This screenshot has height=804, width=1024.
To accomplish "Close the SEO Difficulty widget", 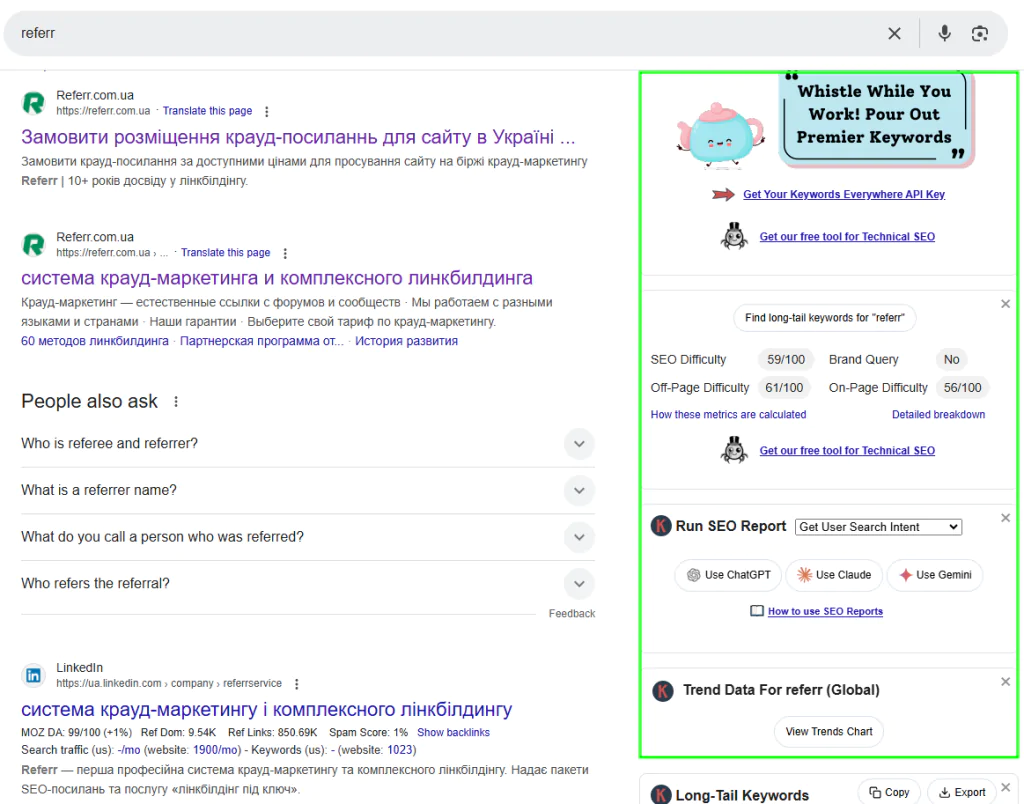I will pyautogui.click(x=1006, y=304).
